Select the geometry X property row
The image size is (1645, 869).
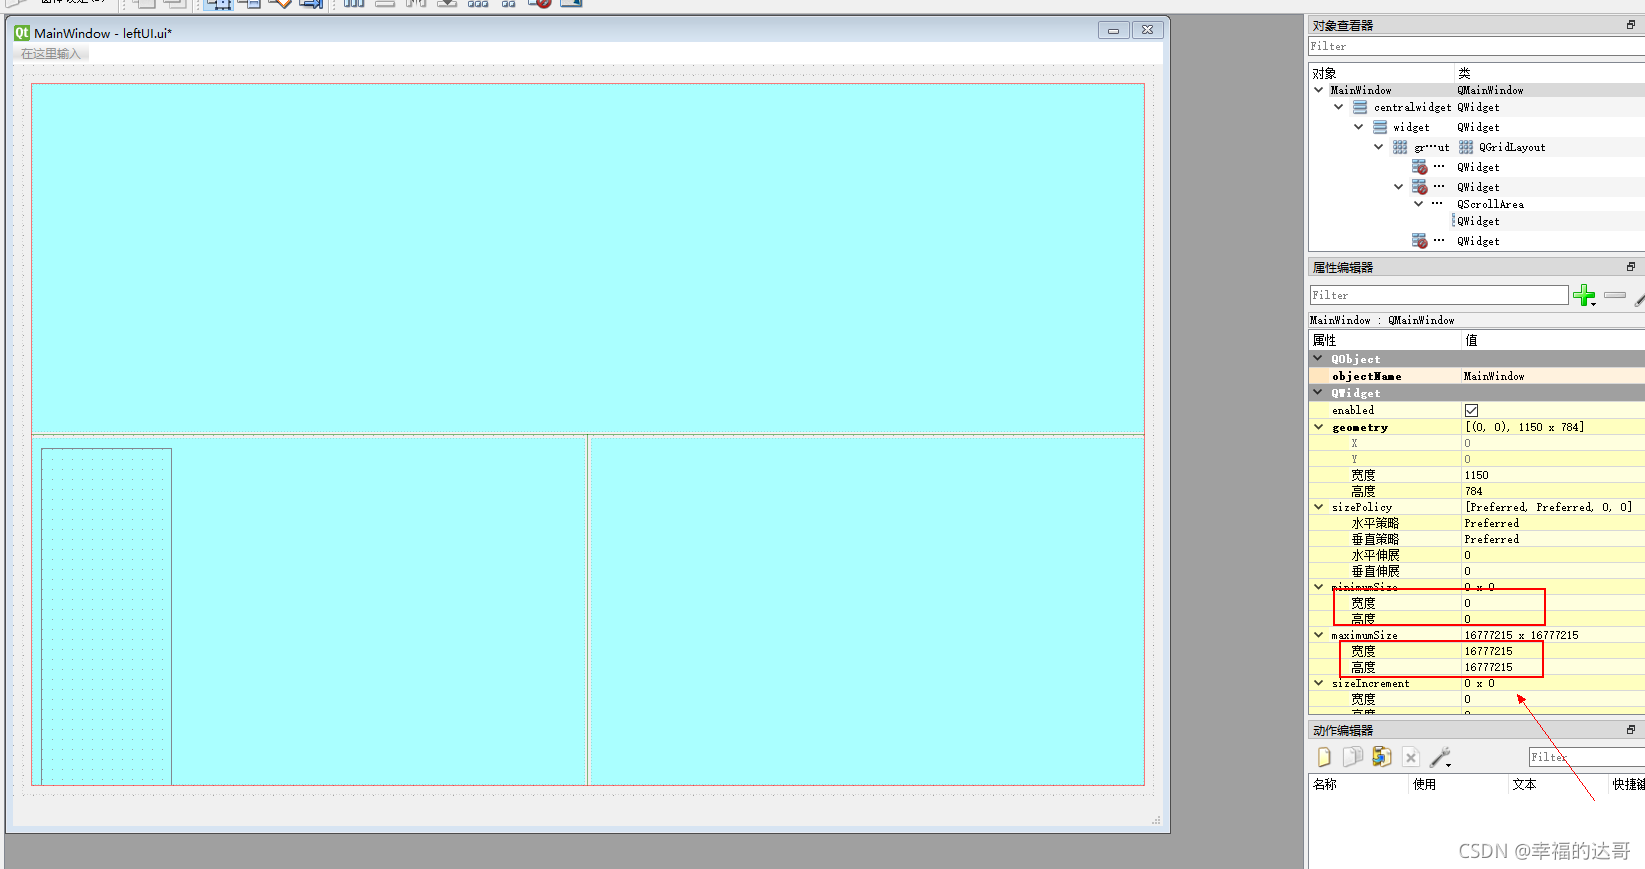[1477, 443]
